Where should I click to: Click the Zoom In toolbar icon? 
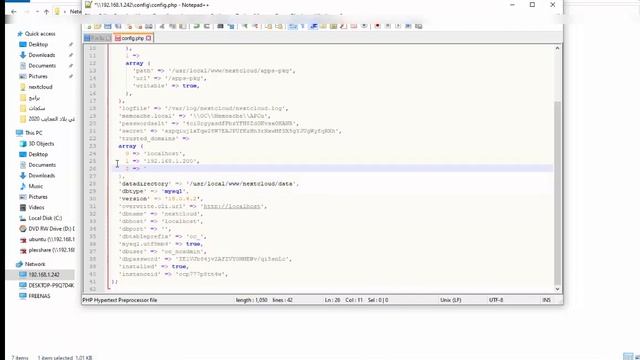[x=245, y=26]
